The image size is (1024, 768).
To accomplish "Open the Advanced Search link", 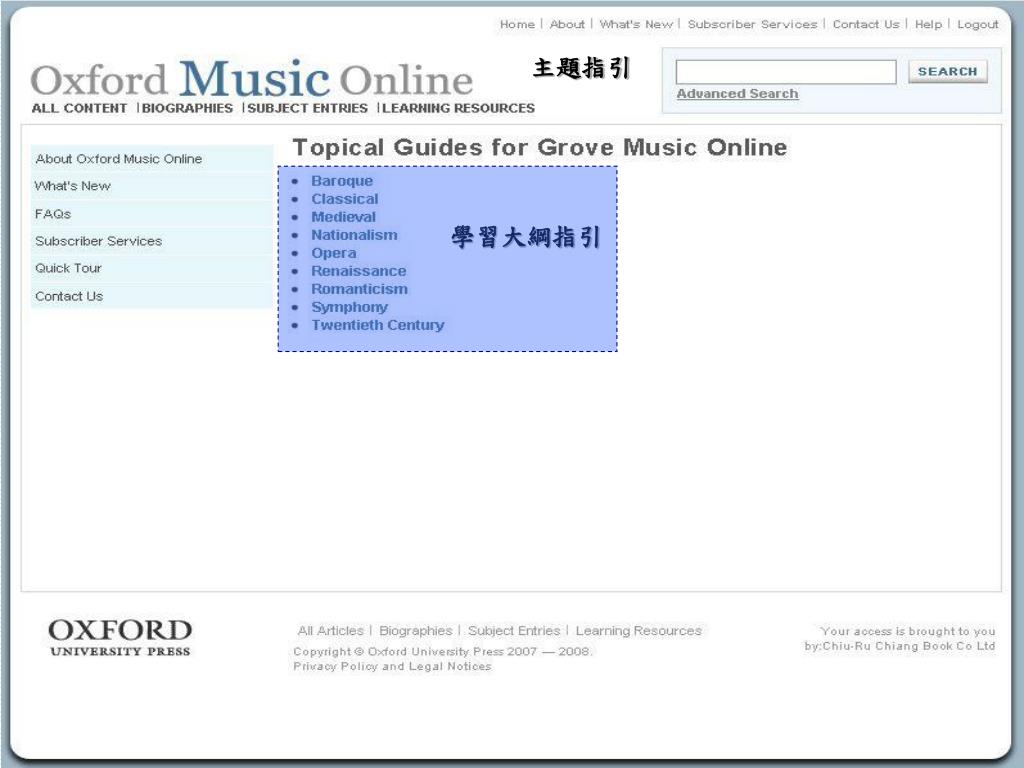I will [x=737, y=94].
